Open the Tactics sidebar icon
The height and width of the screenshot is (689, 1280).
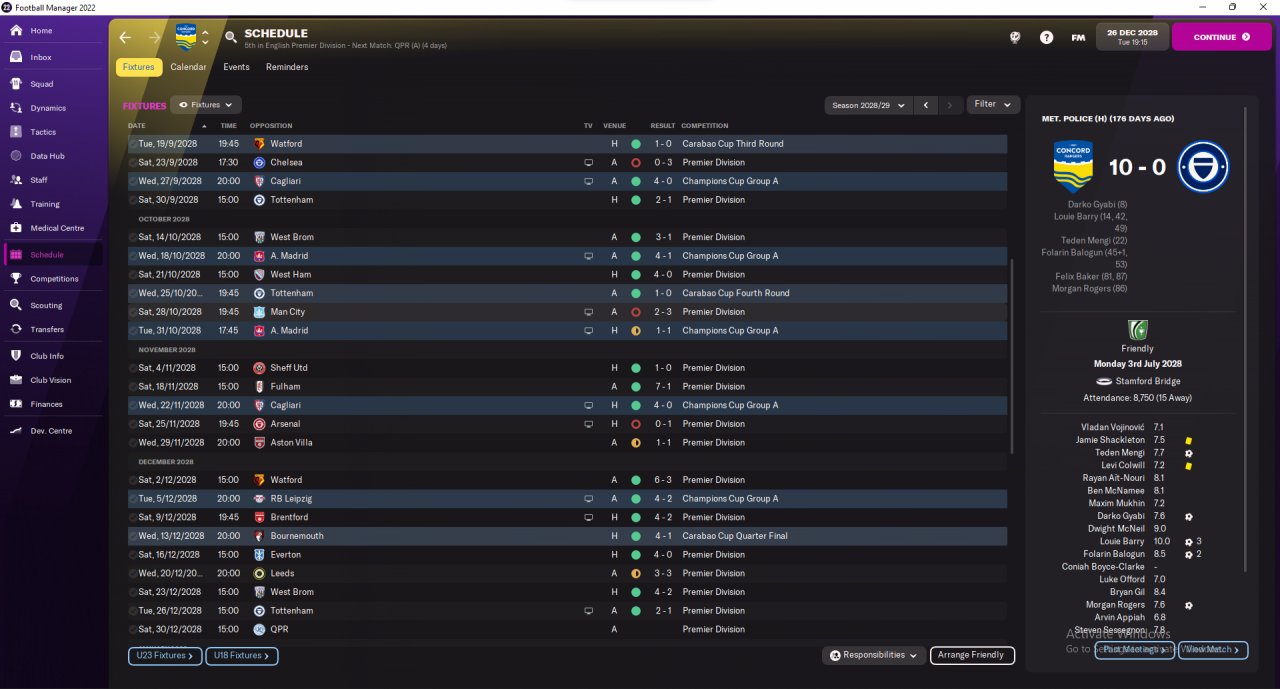pos(16,132)
